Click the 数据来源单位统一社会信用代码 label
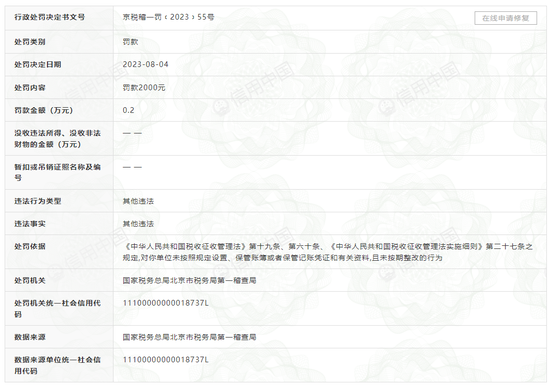550x386 pixels. coord(57,365)
